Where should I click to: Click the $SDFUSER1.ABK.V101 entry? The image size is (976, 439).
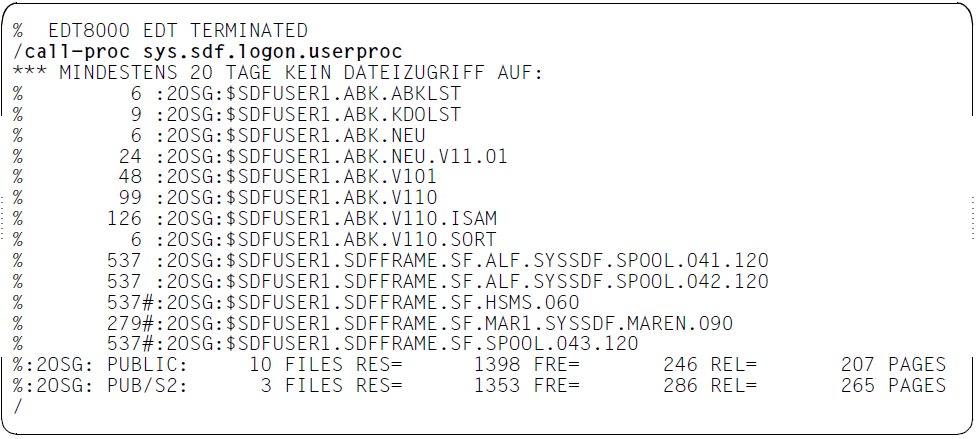[x=225, y=177]
